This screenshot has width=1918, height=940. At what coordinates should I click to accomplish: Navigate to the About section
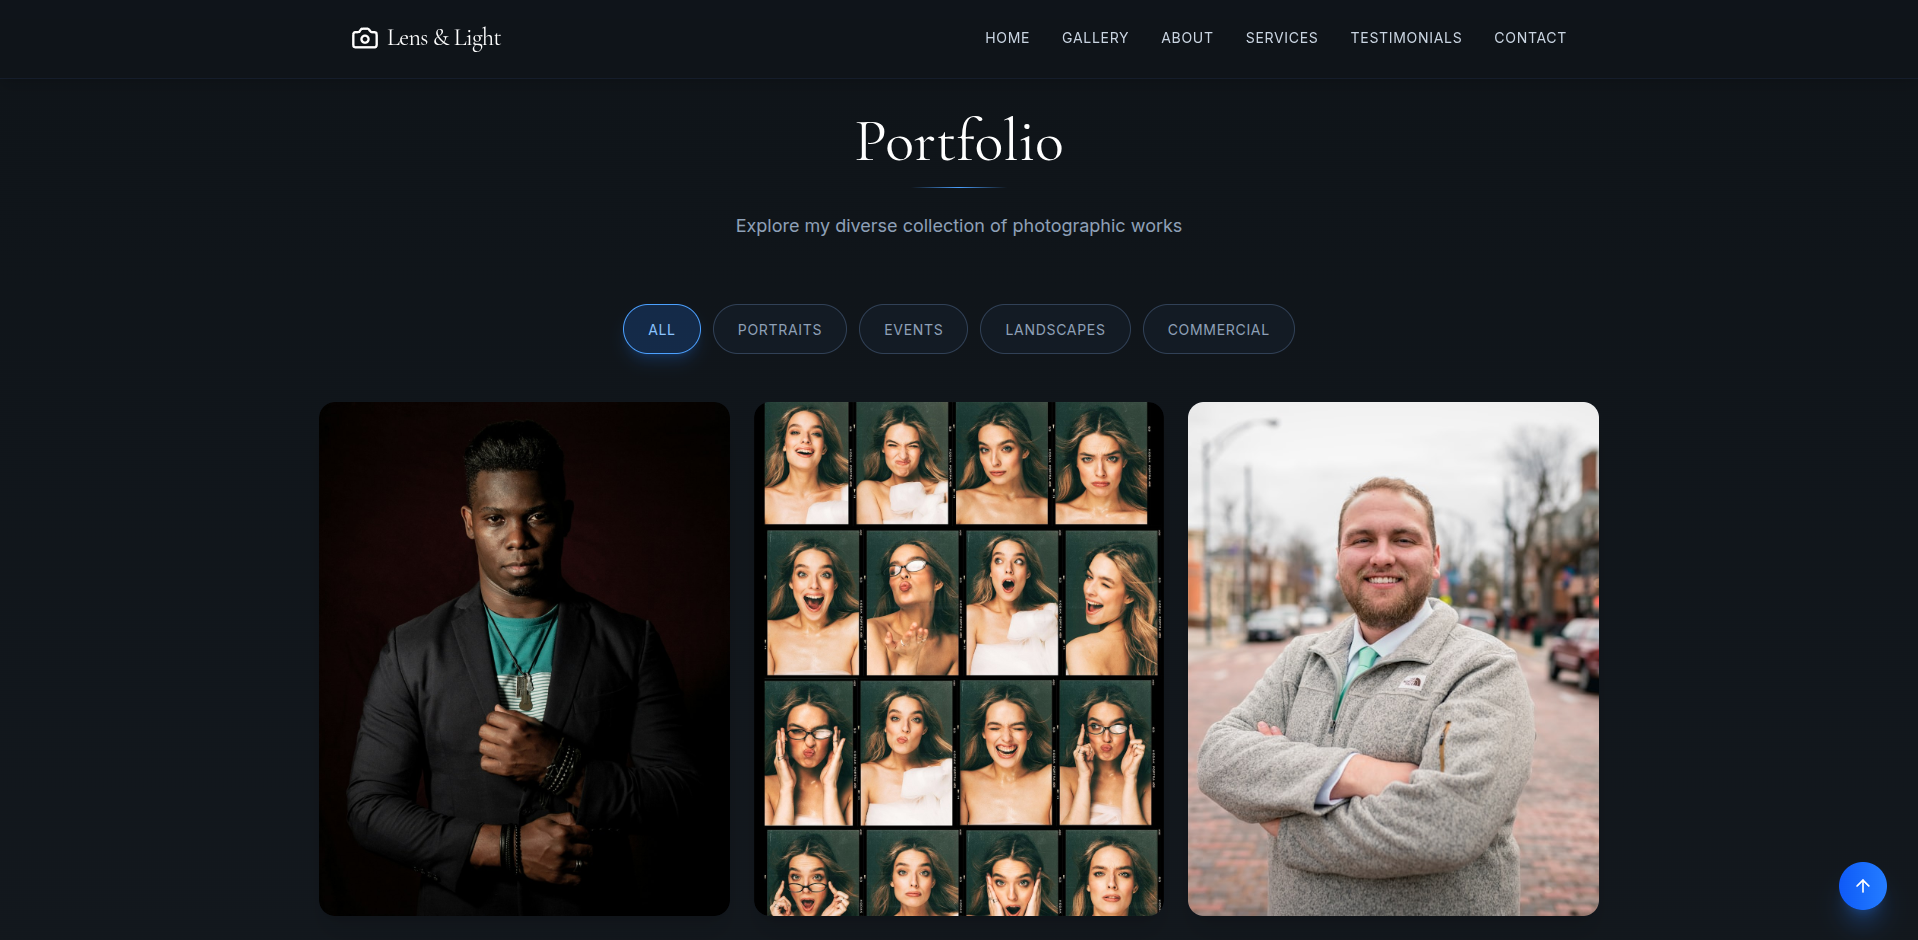1187,38
